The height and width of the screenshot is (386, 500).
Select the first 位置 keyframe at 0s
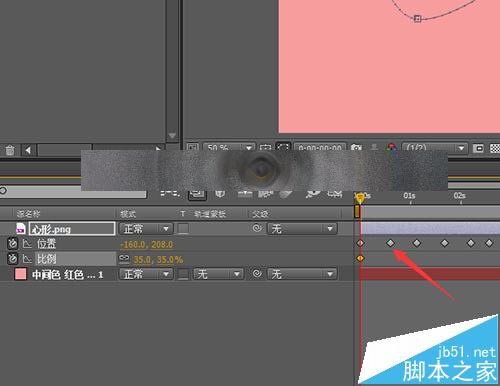coord(360,243)
